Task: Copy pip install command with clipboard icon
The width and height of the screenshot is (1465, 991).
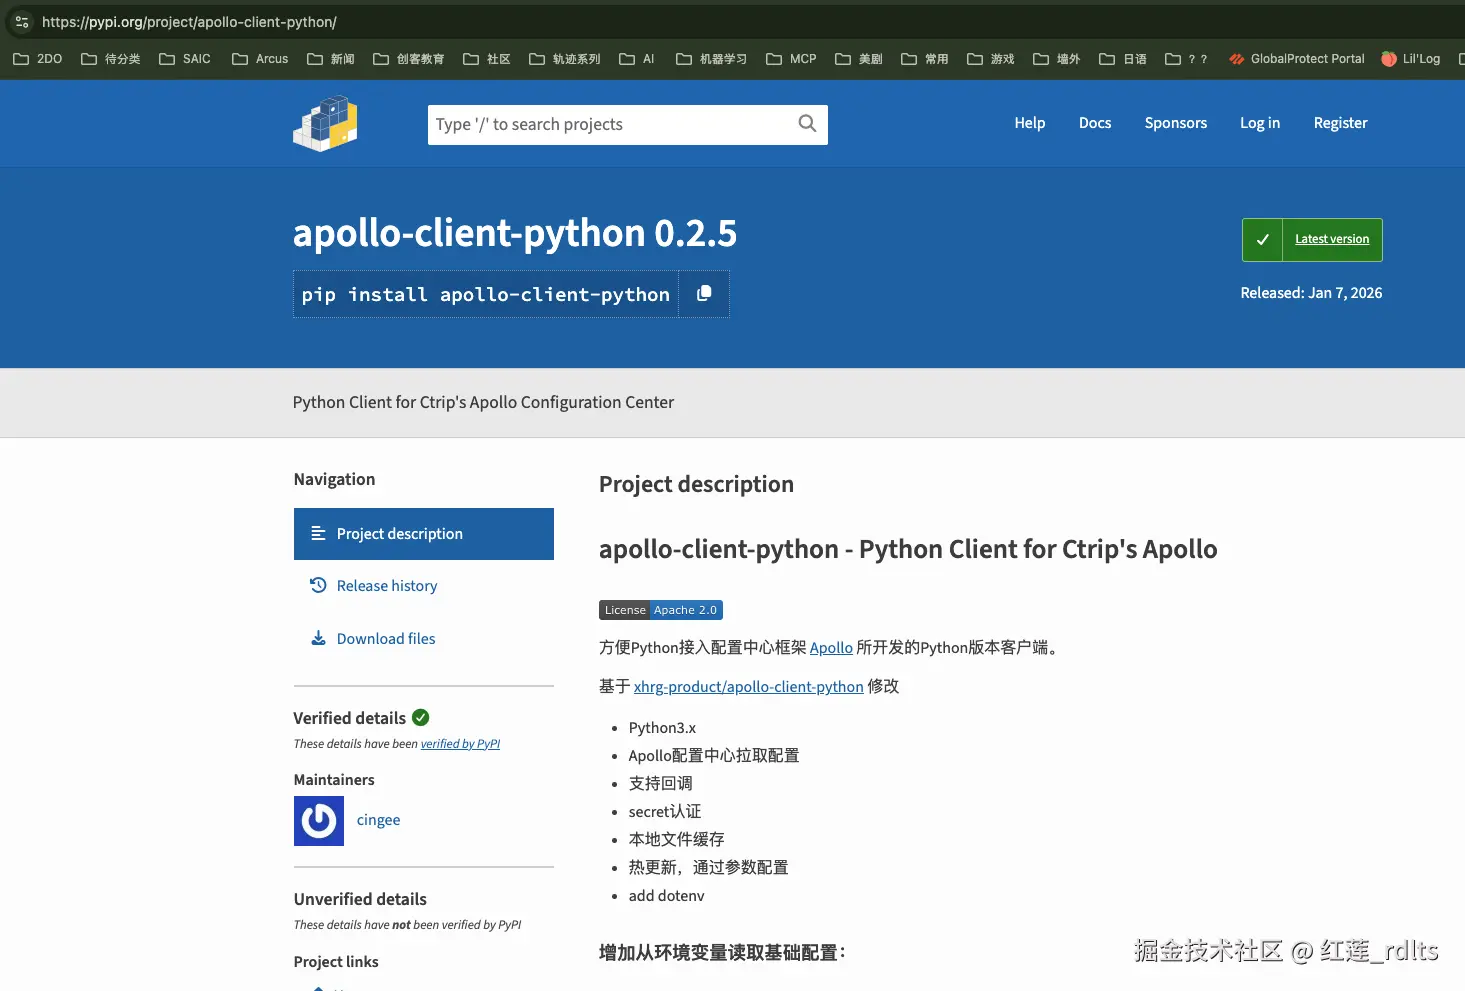Action: tap(704, 294)
